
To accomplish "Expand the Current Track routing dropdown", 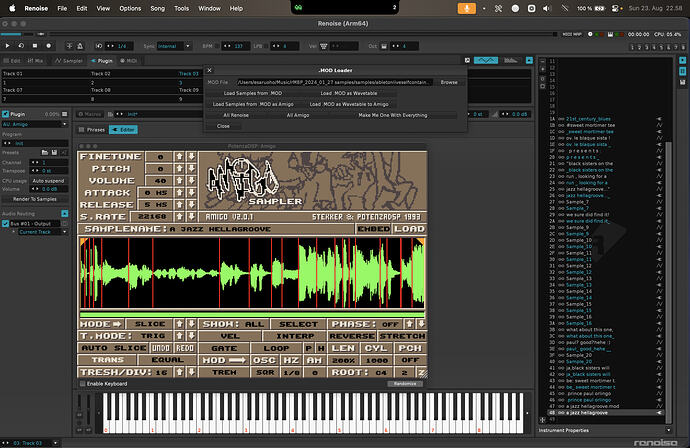I will click(x=43, y=232).
